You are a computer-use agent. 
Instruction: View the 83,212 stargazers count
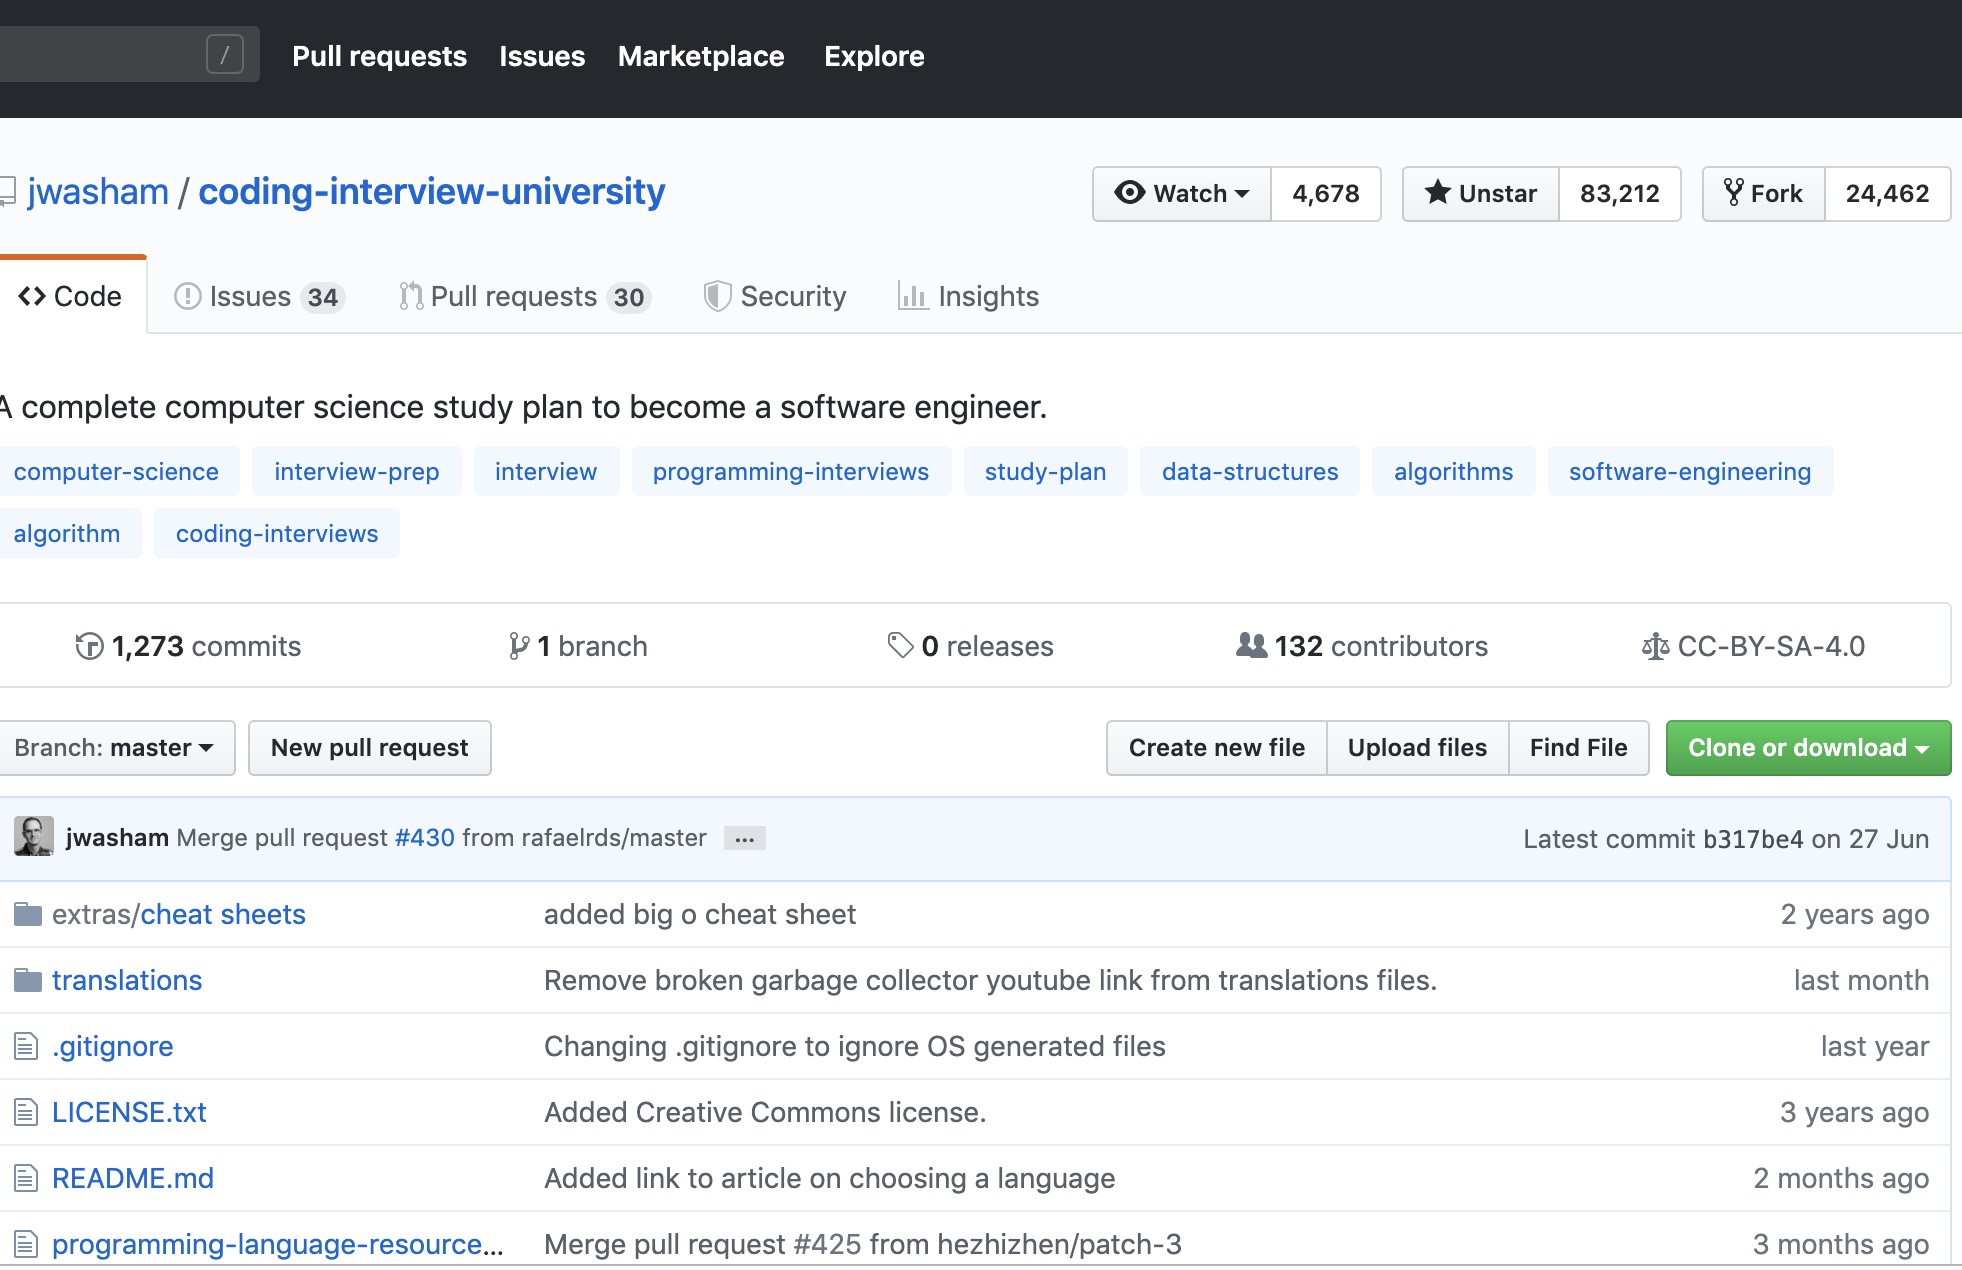1620,193
